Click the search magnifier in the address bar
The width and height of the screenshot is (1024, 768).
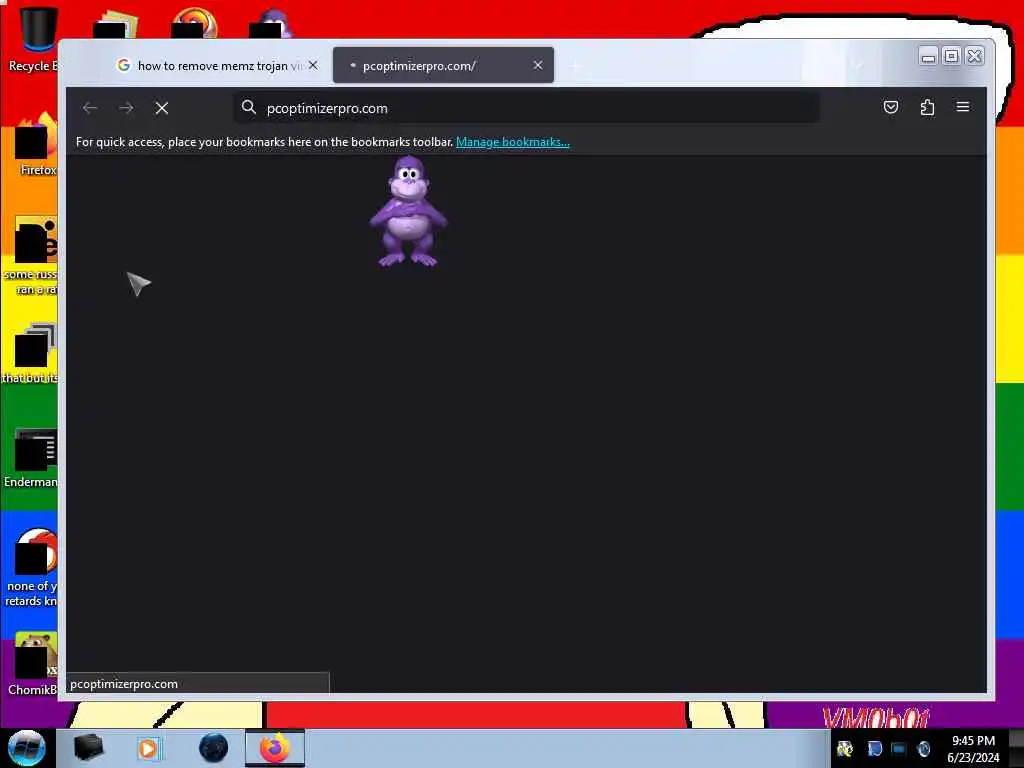[249, 108]
